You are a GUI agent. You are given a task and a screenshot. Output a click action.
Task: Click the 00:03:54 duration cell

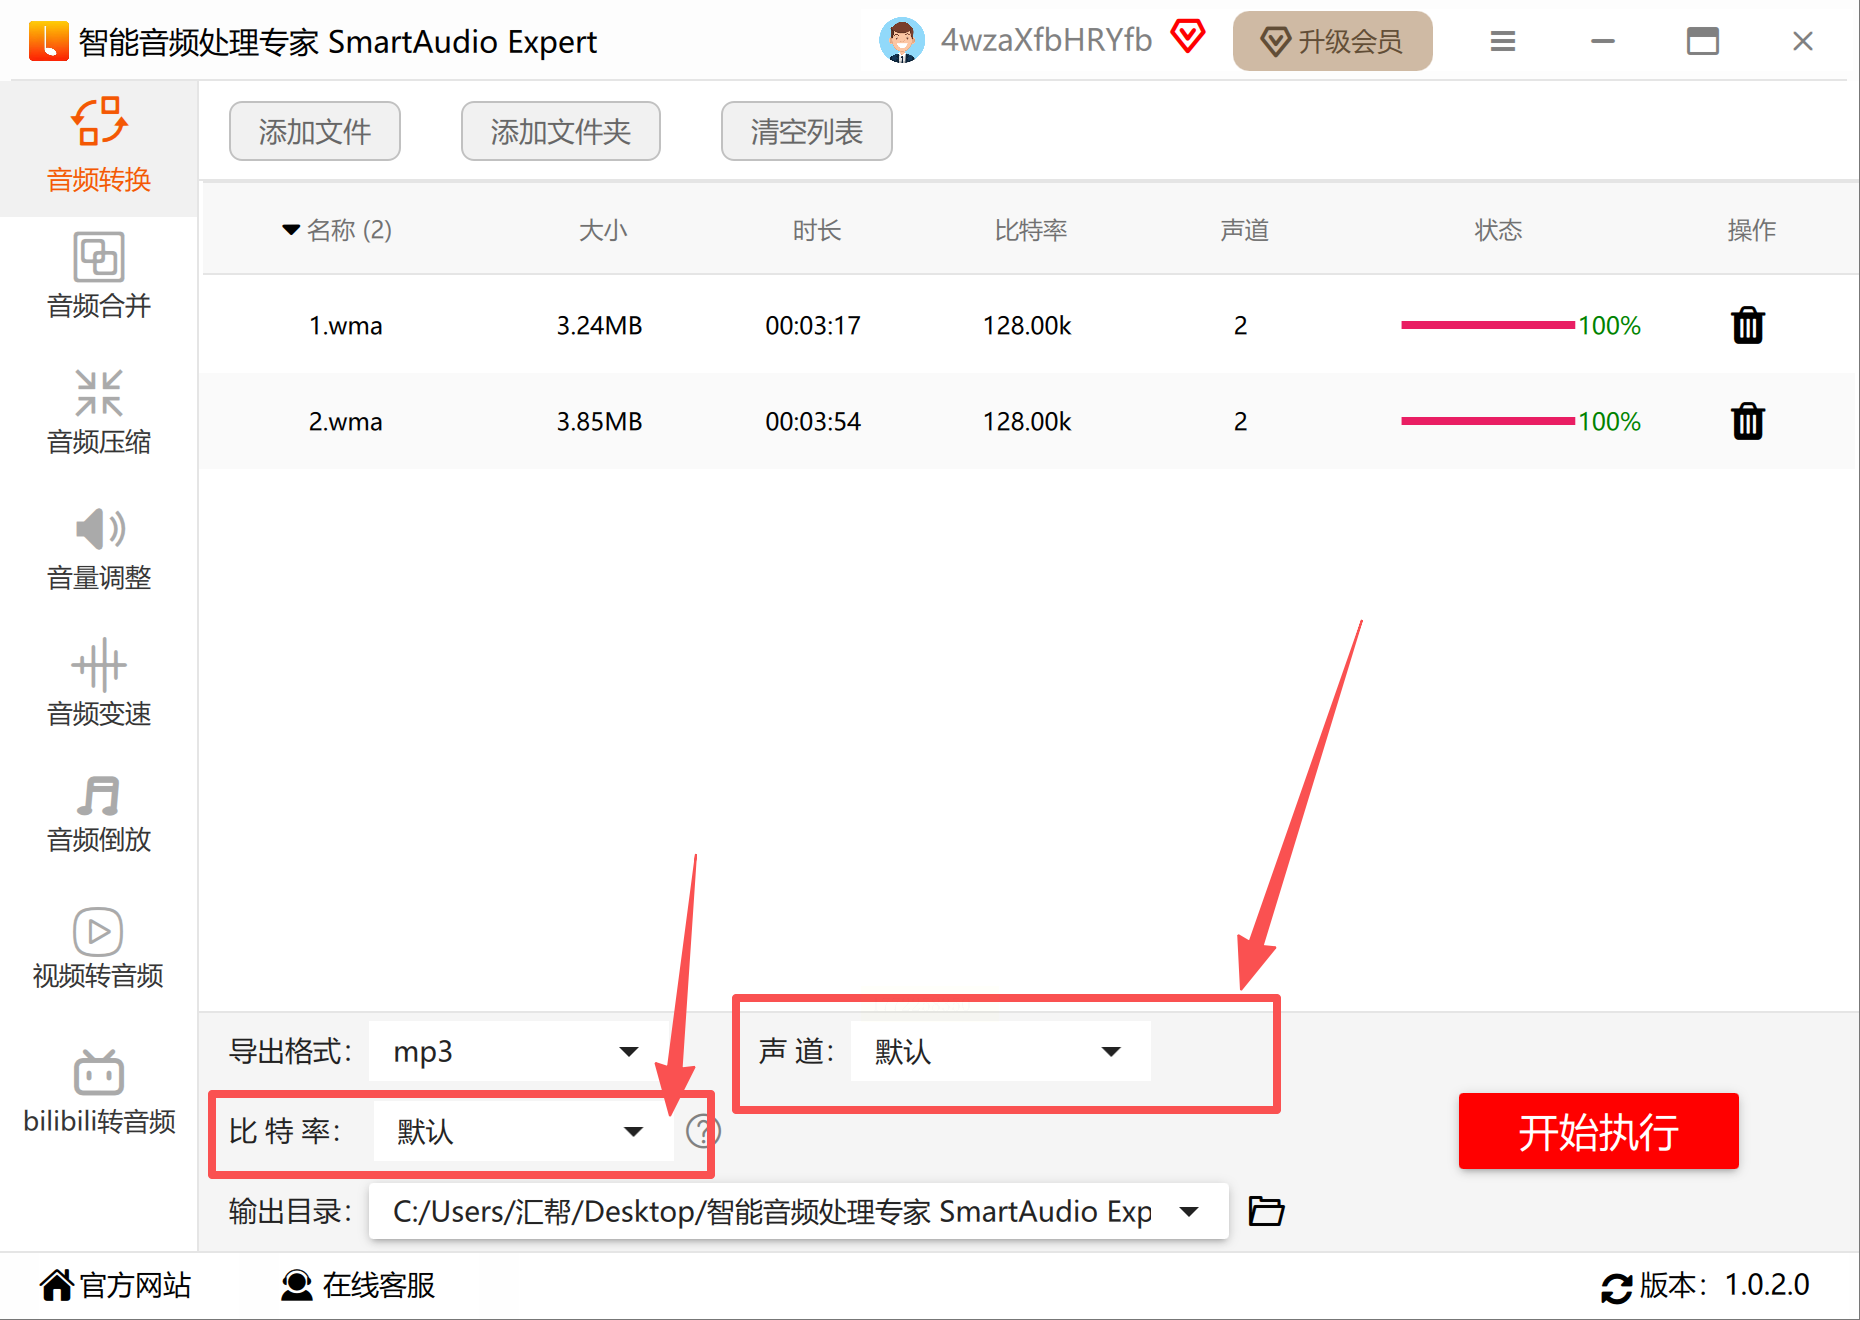pyautogui.click(x=813, y=422)
